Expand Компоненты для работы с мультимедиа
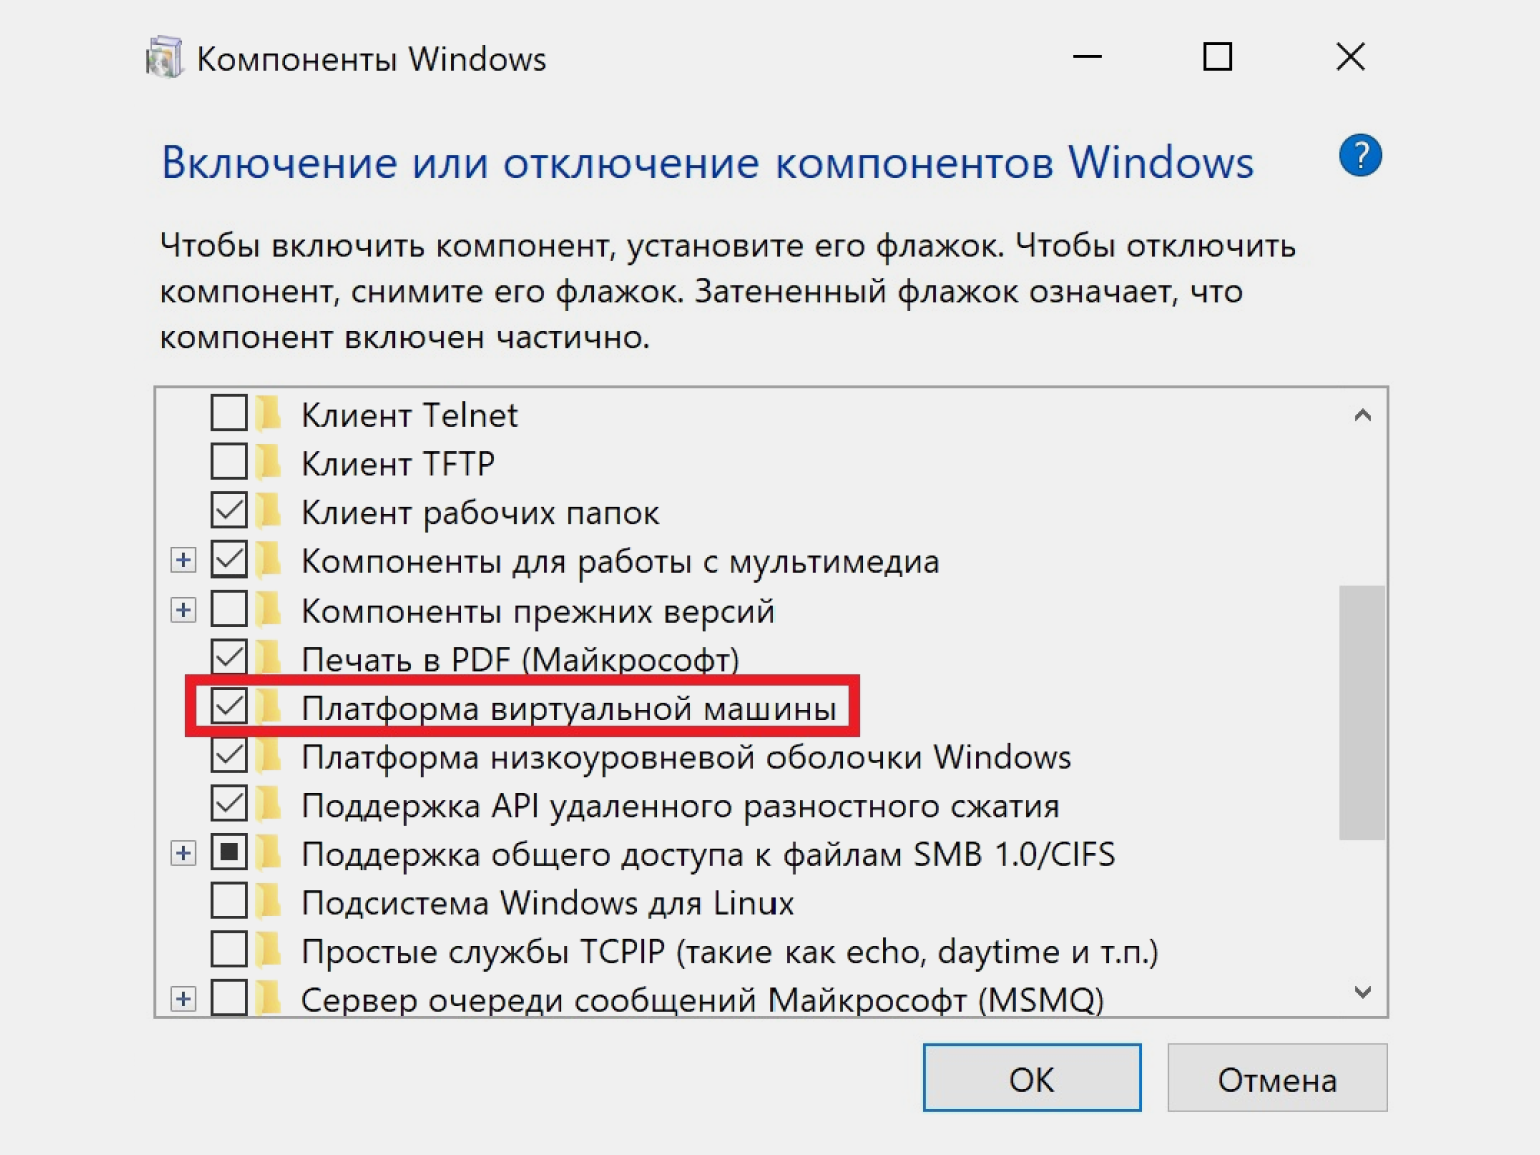The height and width of the screenshot is (1155, 1540). [x=183, y=560]
